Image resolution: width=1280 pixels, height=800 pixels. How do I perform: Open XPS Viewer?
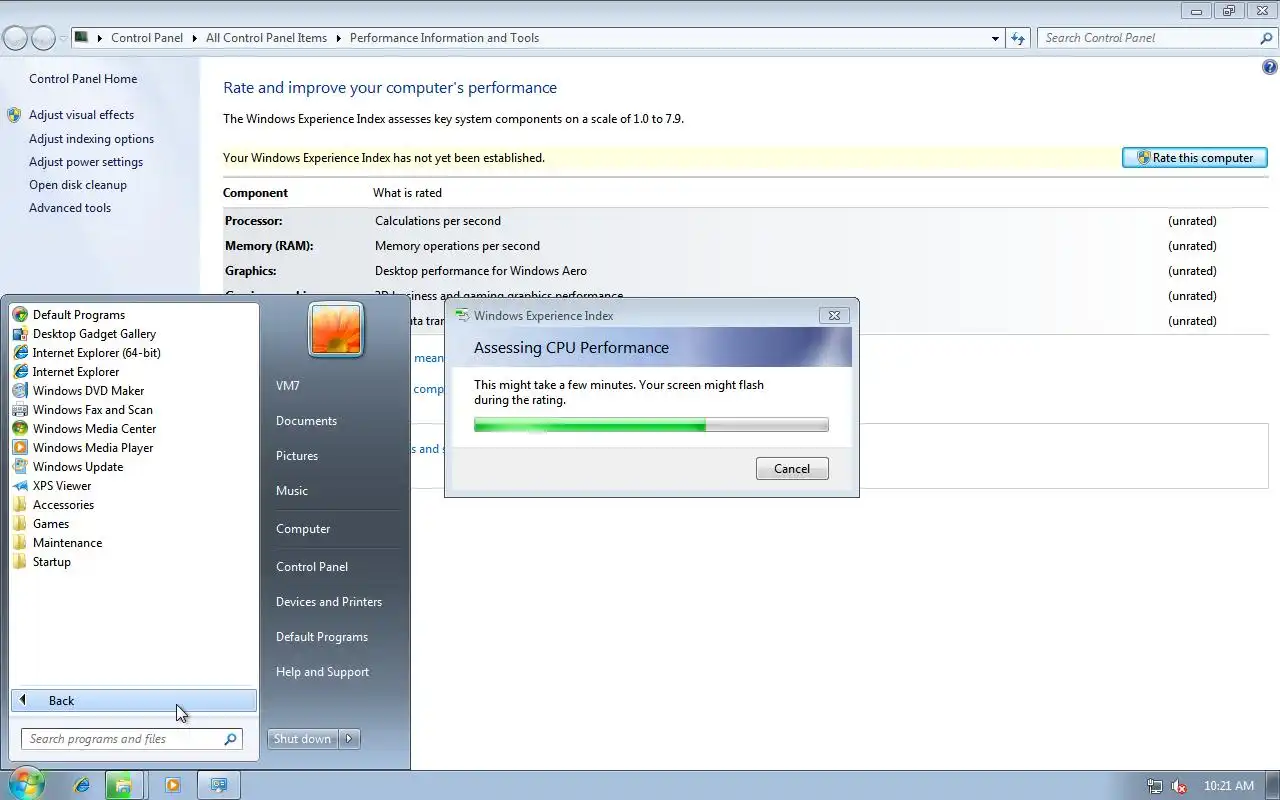click(62, 486)
